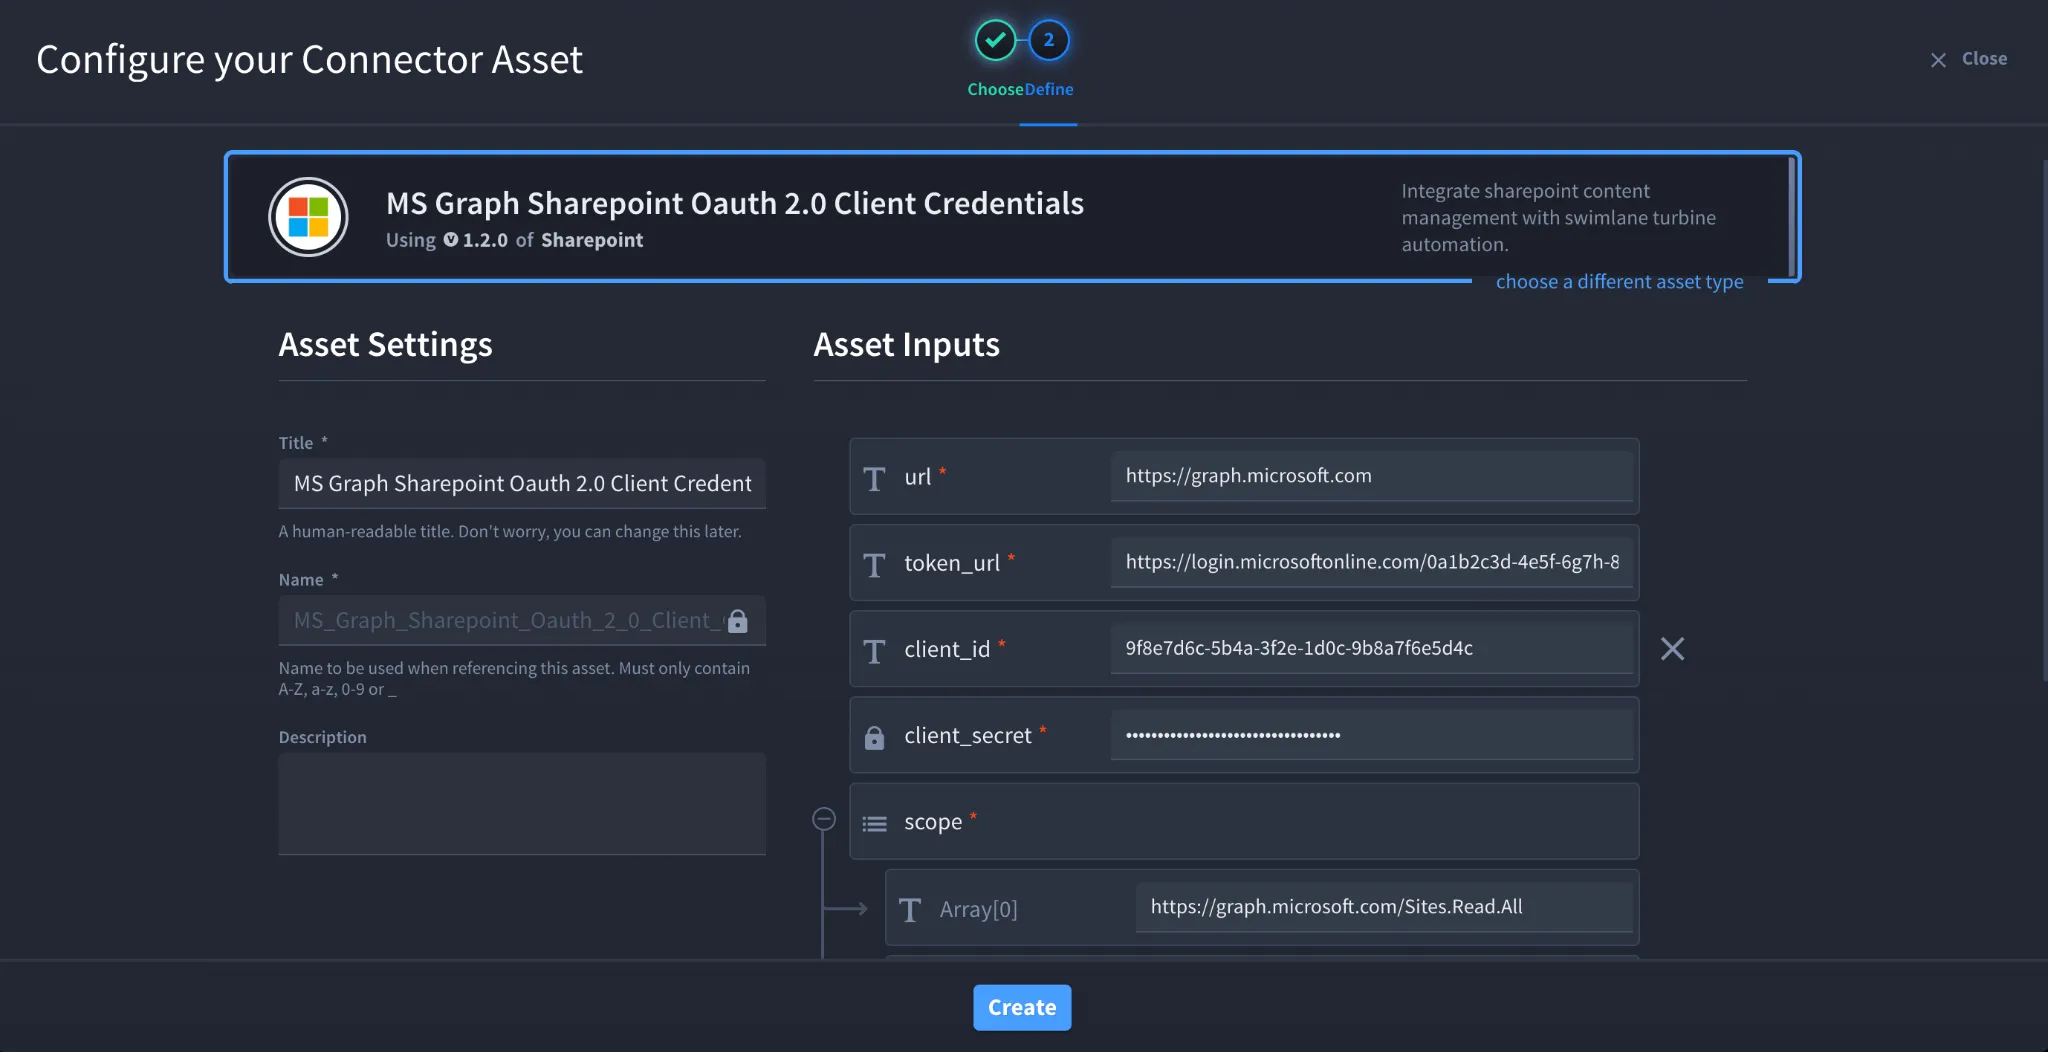Clear the client_id value with X icon
Screen dimensions: 2048x1052
1672,649
